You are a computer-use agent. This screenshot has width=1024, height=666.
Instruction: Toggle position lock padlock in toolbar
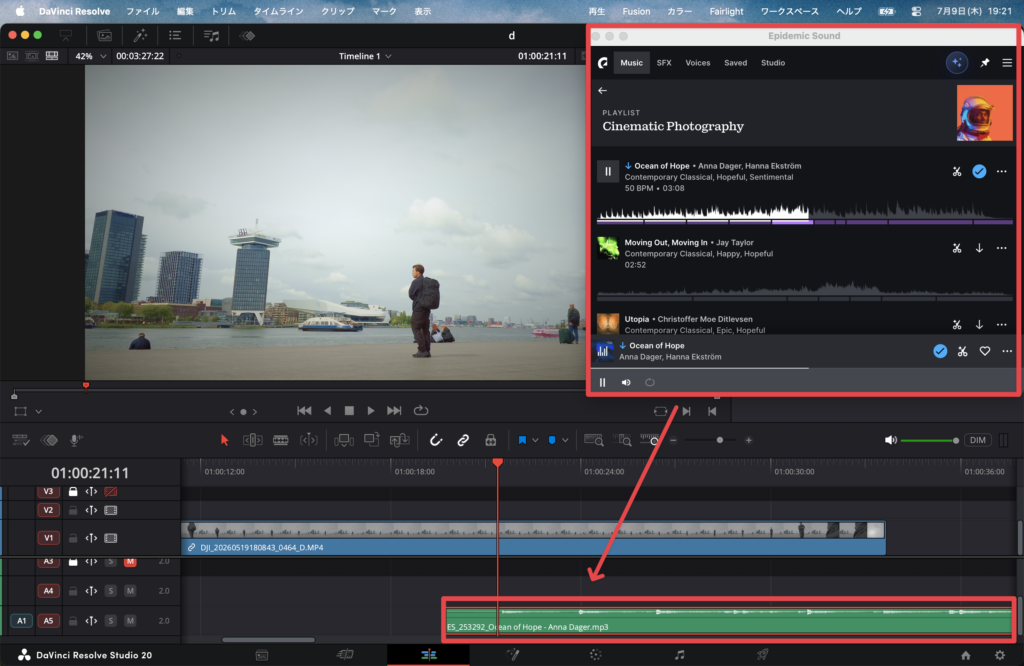(x=490, y=440)
